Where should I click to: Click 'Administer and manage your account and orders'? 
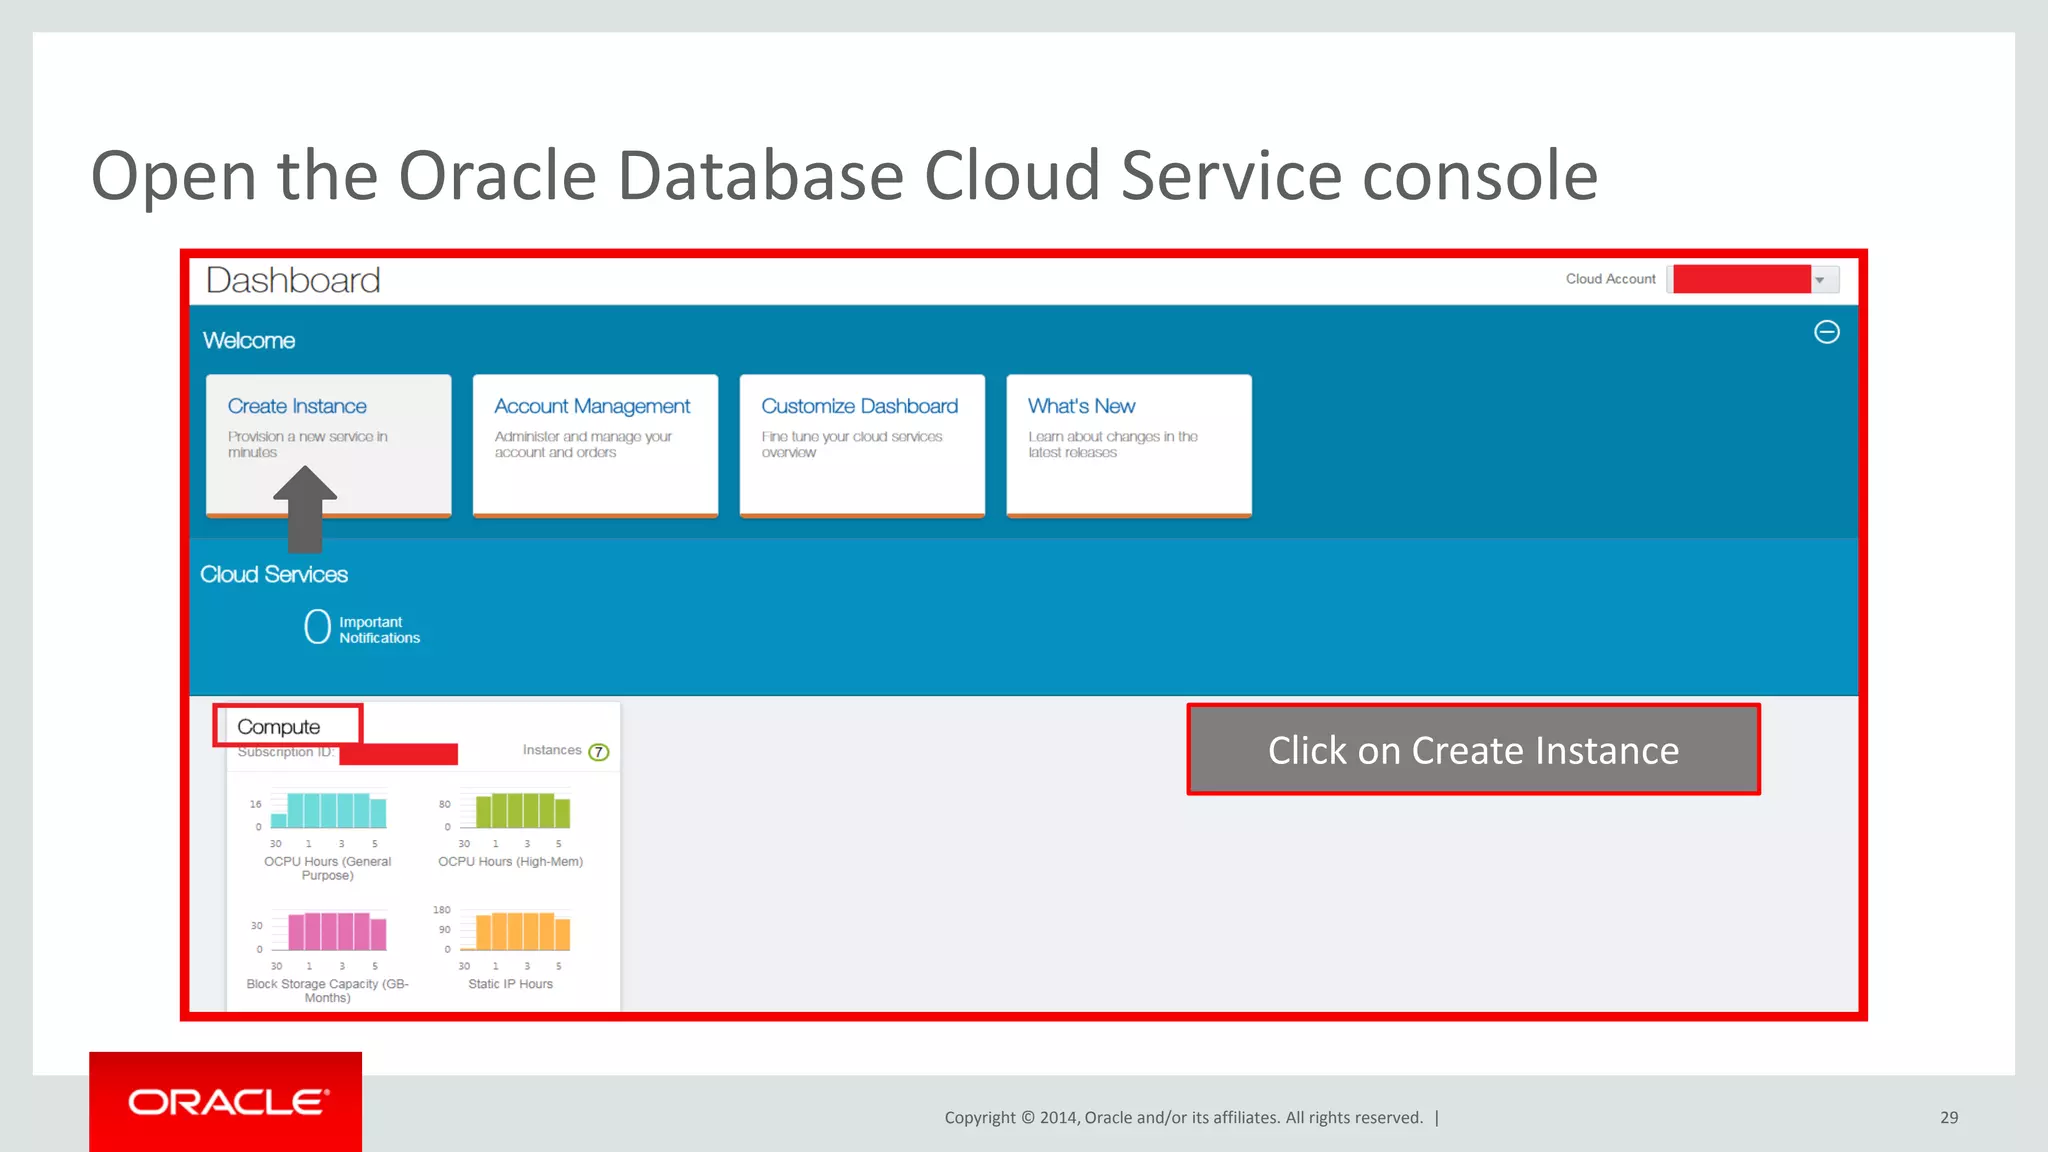pos(583,445)
